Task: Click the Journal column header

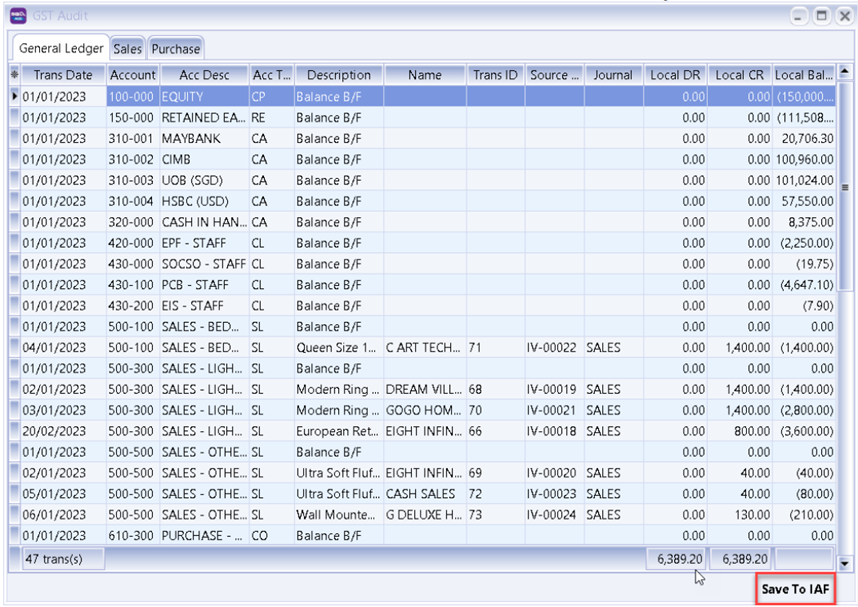Action: pyautogui.click(x=613, y=75)
